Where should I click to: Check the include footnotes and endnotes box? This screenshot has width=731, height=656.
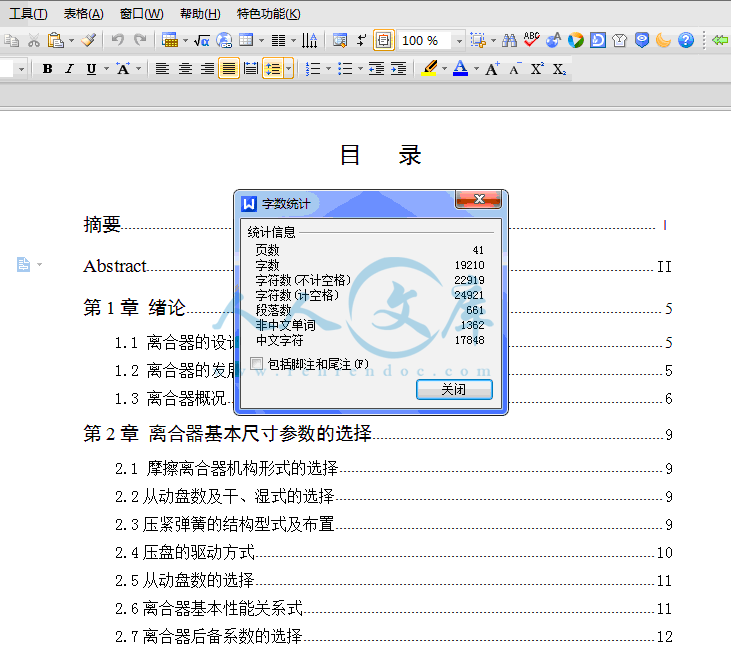click(256, 363)
